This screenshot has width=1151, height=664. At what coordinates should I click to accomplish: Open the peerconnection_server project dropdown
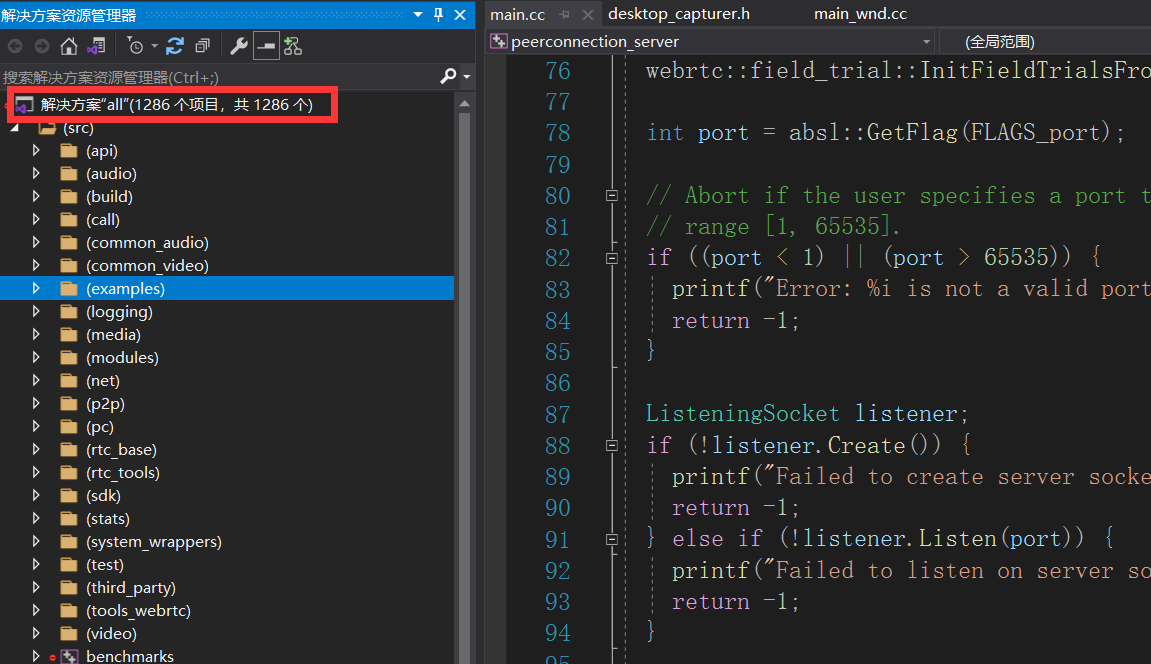(x=926, y=42)
